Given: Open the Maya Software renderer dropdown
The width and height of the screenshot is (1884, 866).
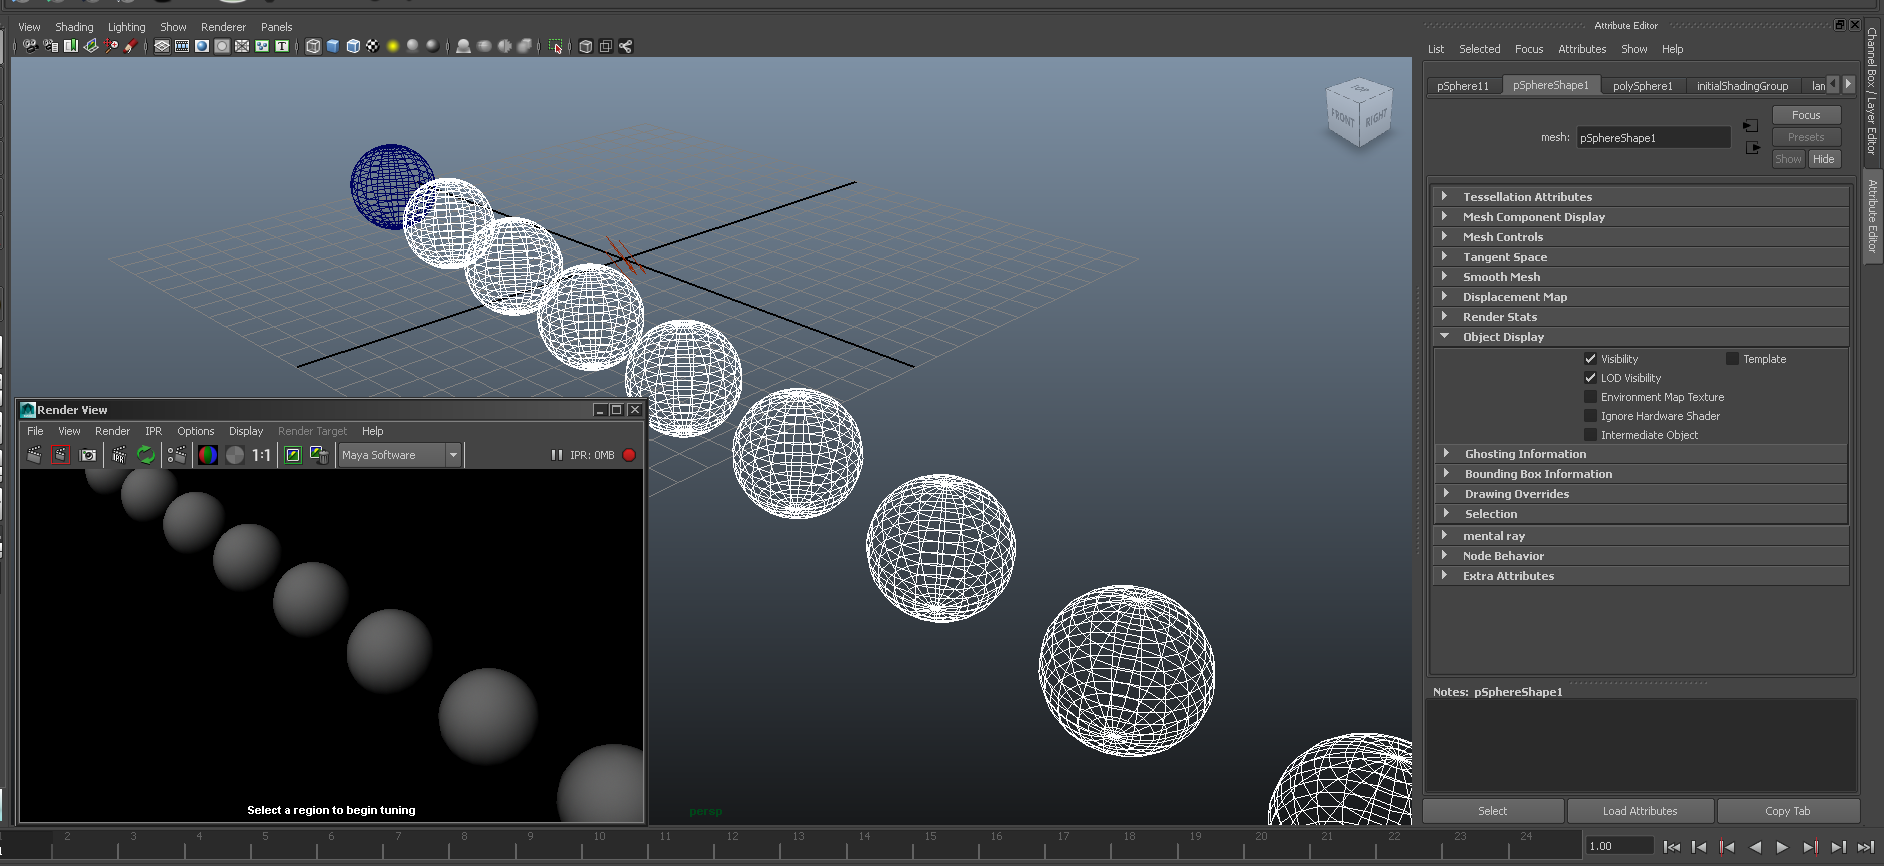Looking at the screenshot, I should (400, 455).
